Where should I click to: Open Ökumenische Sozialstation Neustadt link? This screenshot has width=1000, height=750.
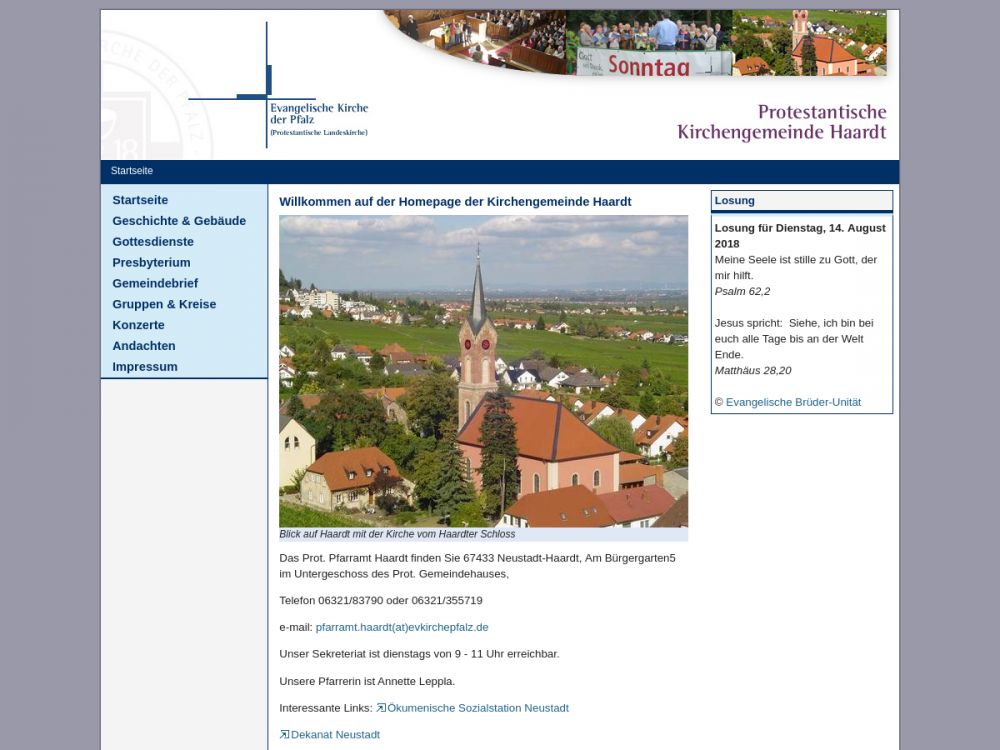[x=478, y=708]
